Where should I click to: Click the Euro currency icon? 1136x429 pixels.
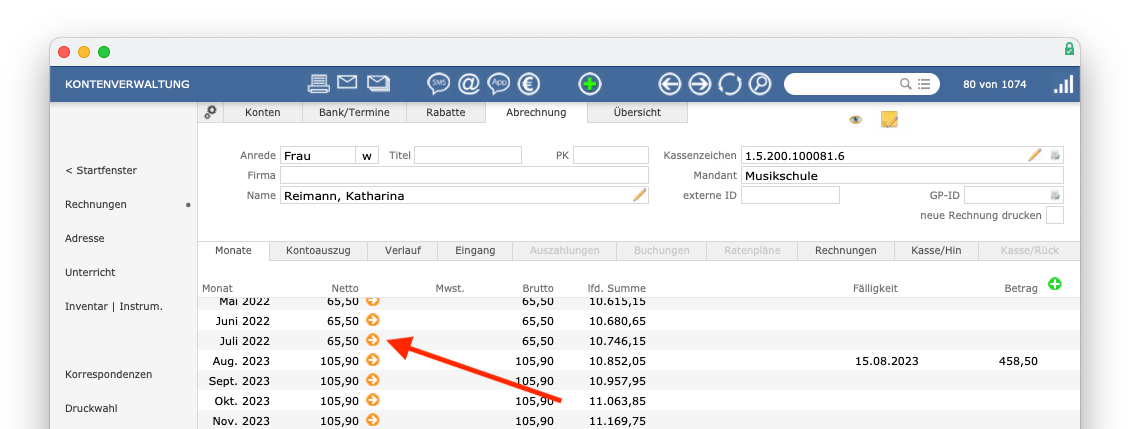coord(529,84)
